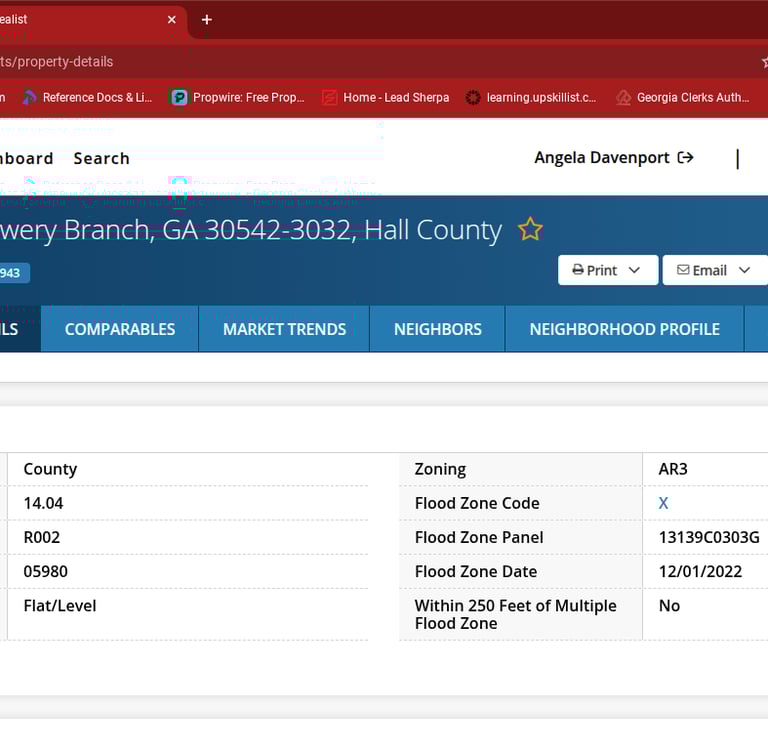Click the Lead Sherpa bookmark favicon
Viewport: 768px width, 750px height.
pos(329,97)
